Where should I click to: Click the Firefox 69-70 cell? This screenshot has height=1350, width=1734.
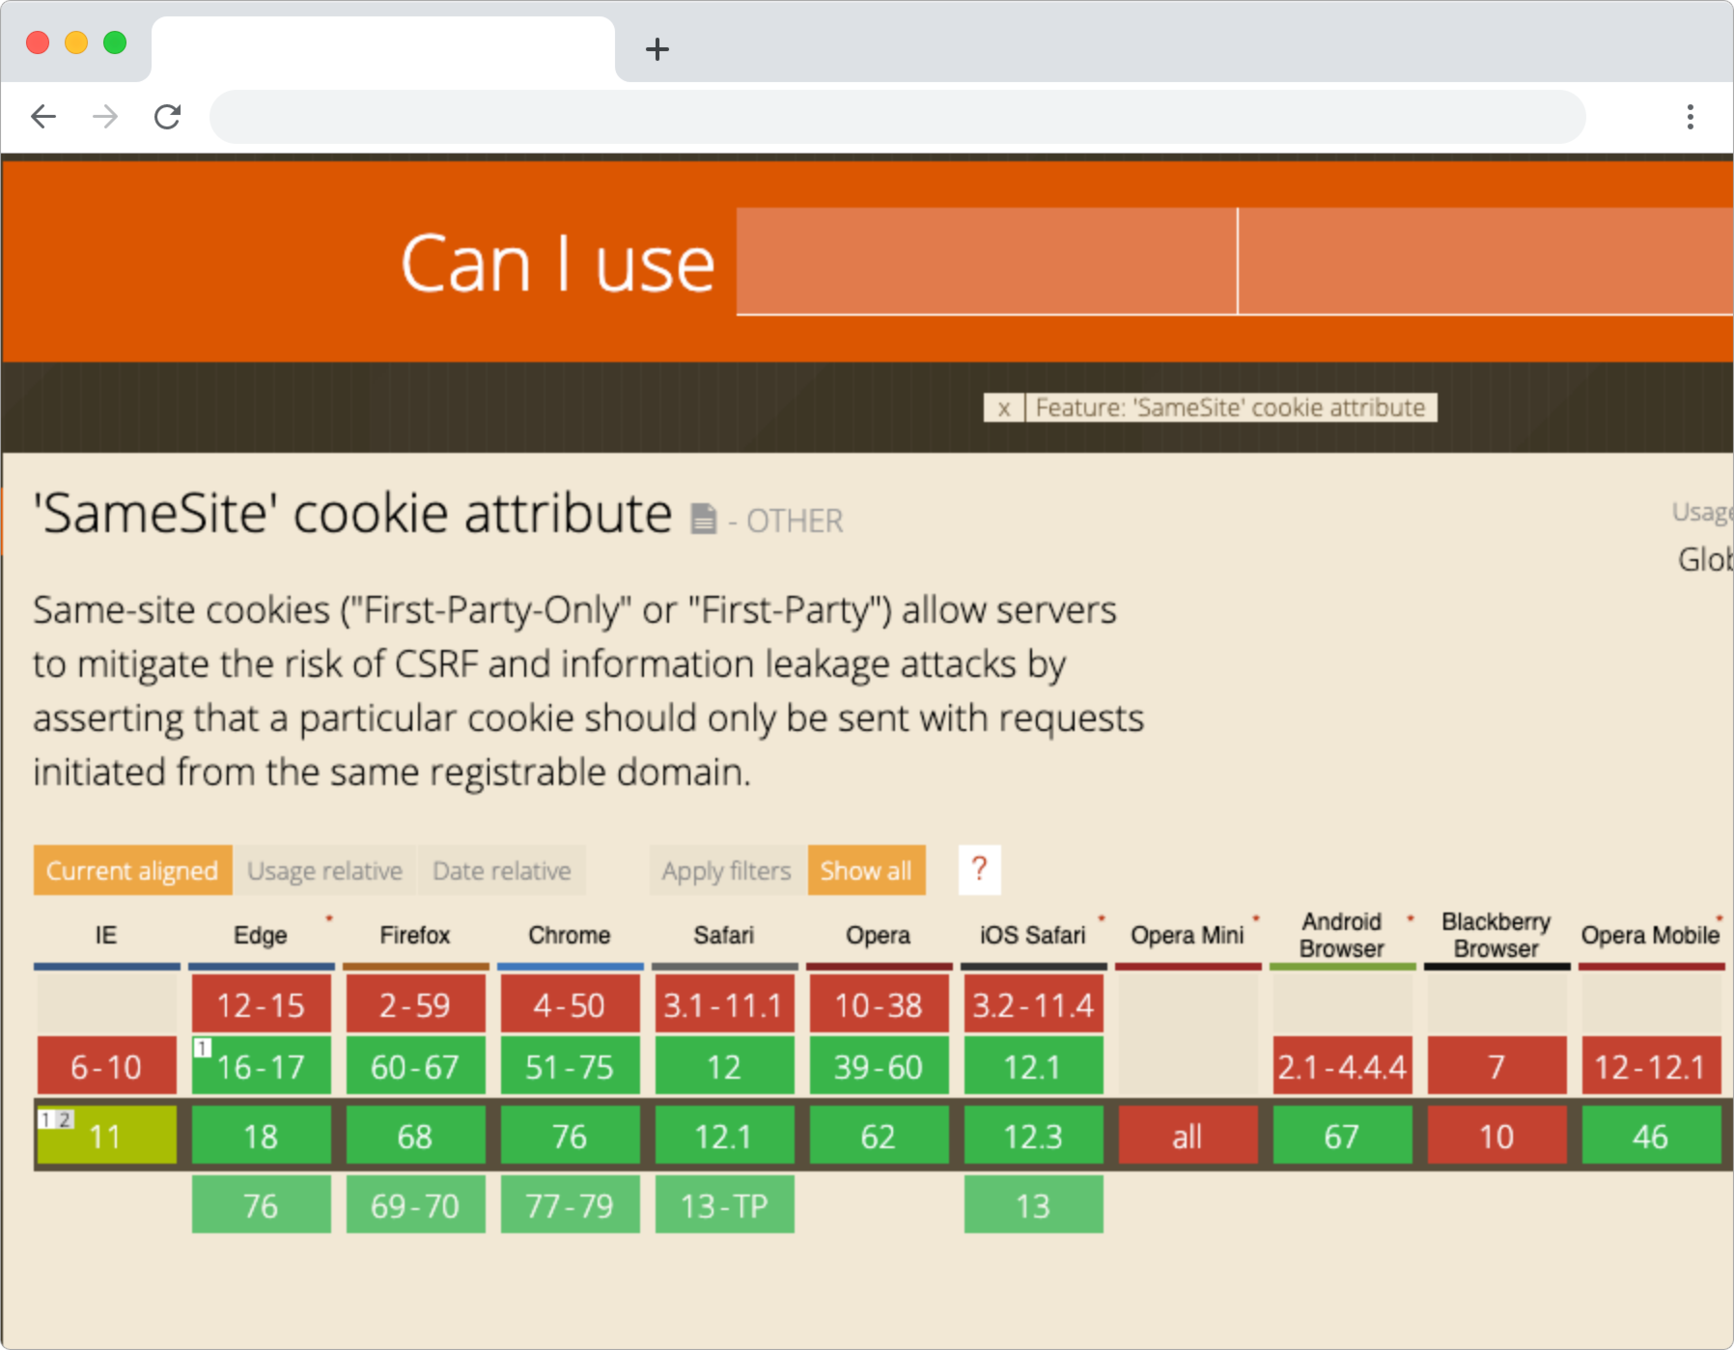pos(415,1205)
